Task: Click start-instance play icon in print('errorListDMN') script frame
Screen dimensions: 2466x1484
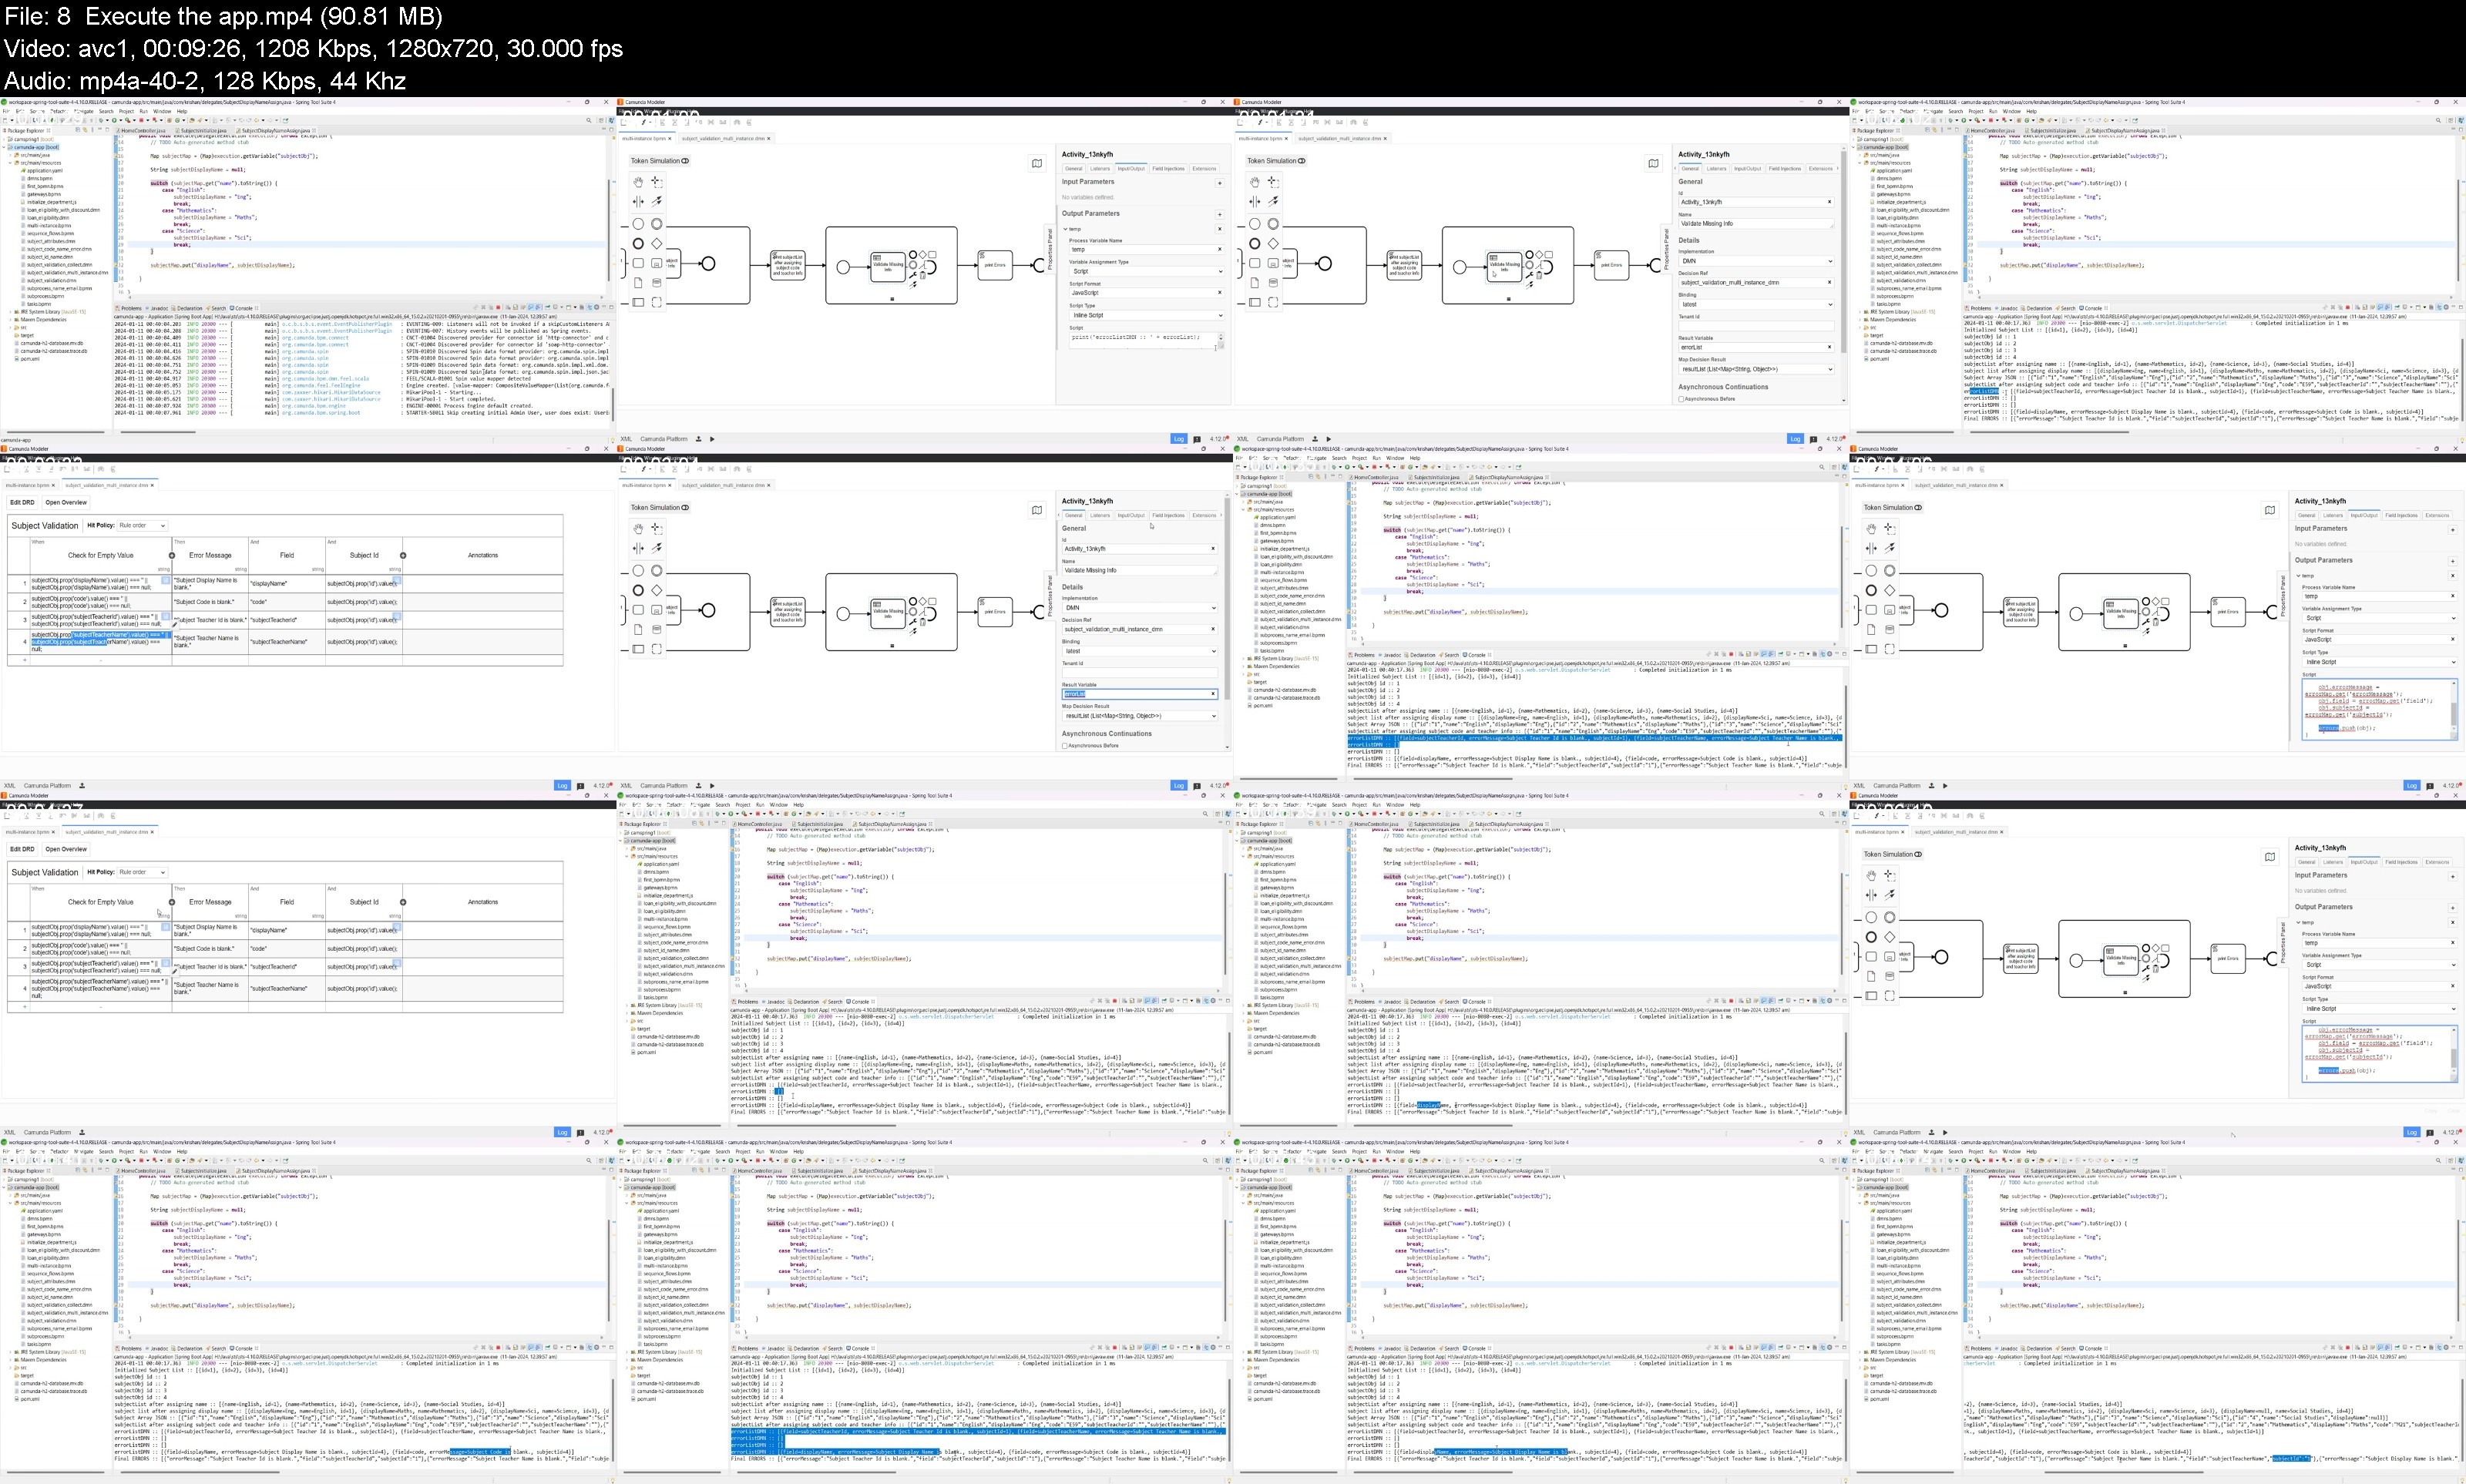Action: 712,439
